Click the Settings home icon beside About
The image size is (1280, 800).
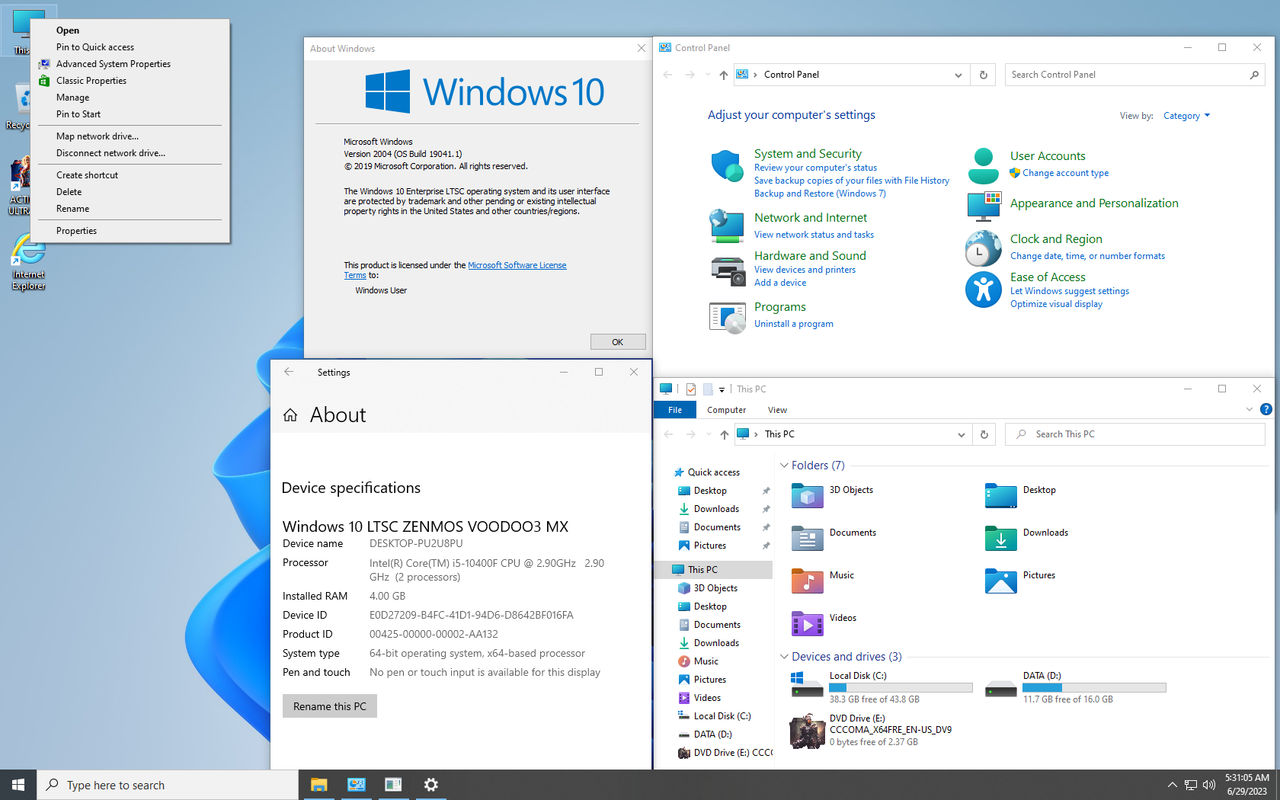pyautogui.click(x=290, y=415)
